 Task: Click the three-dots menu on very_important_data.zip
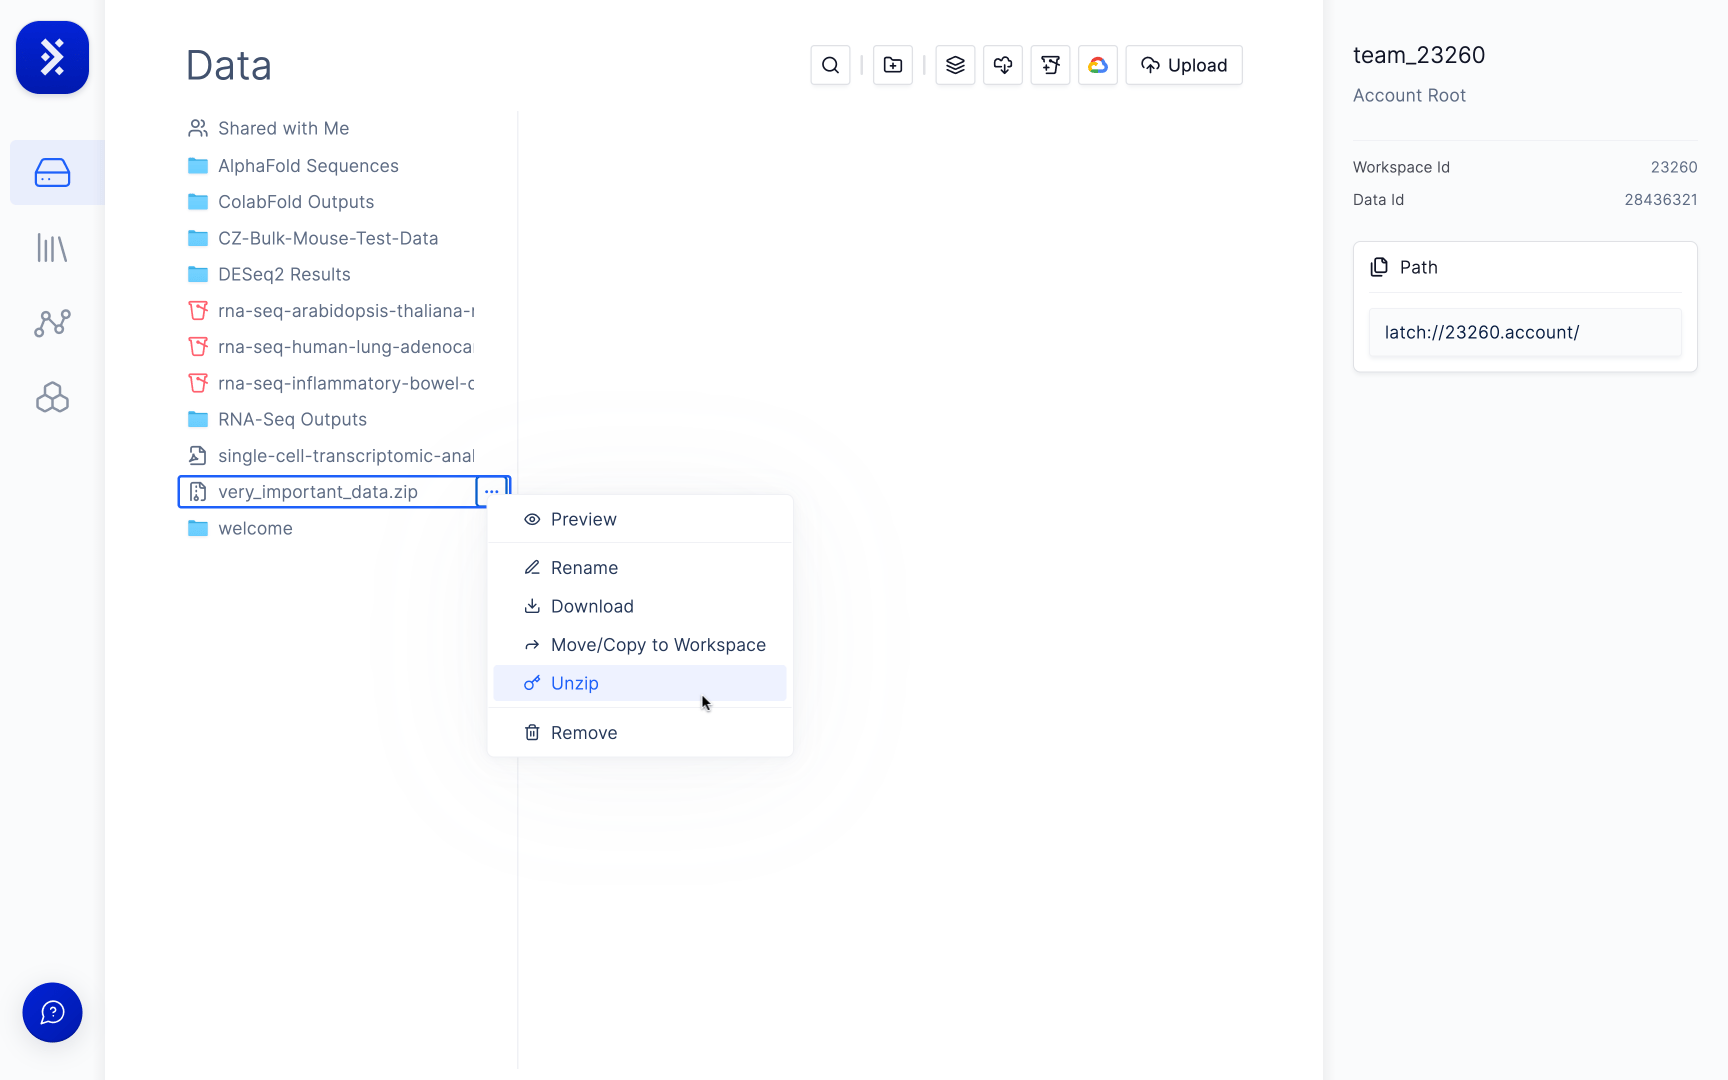click(x=492, y=492)
